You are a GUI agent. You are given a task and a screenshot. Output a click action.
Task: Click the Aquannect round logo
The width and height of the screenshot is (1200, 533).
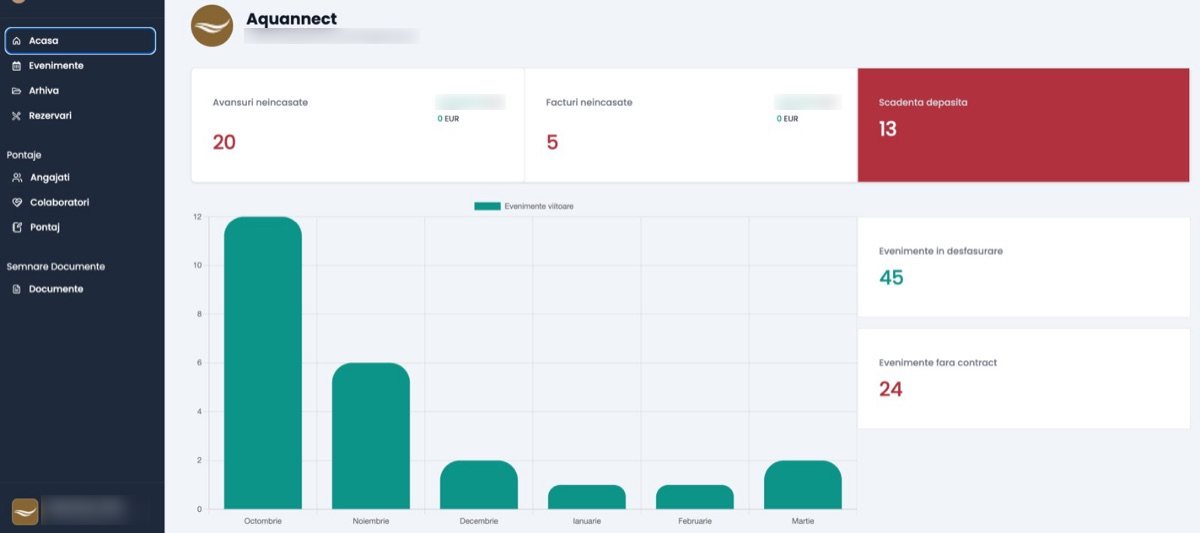click(x=212, y=26)
